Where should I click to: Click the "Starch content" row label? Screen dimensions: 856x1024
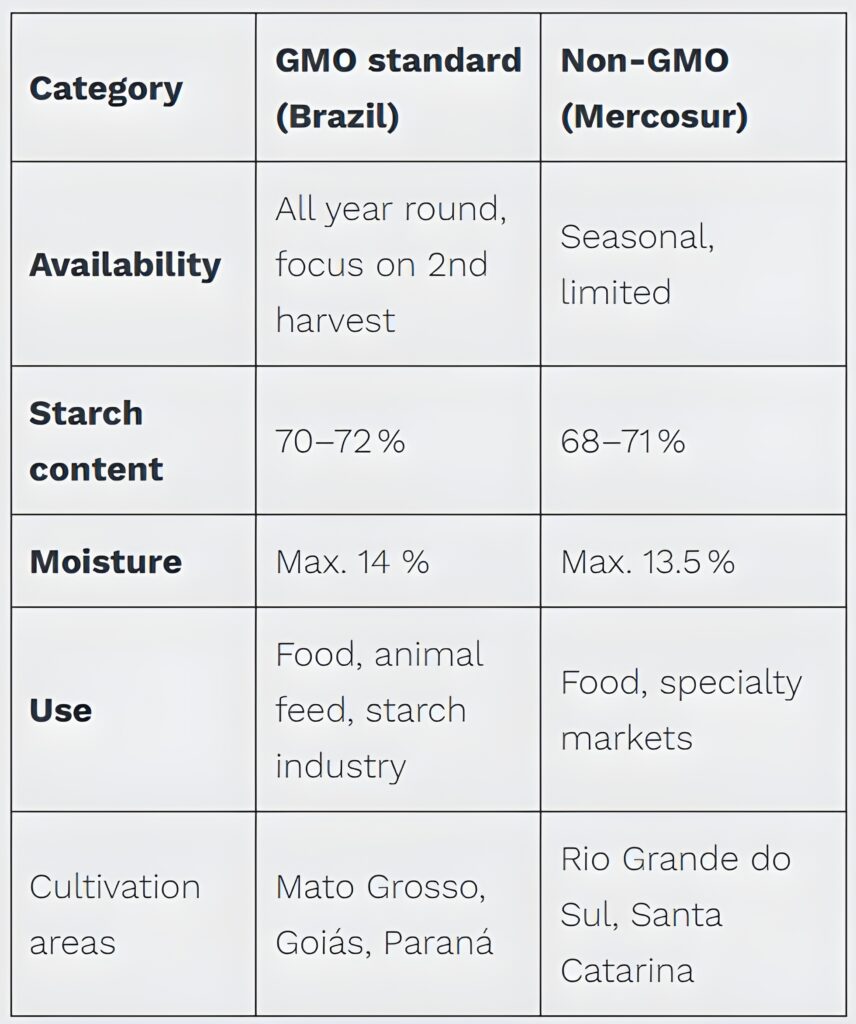(x=96, y=441)
